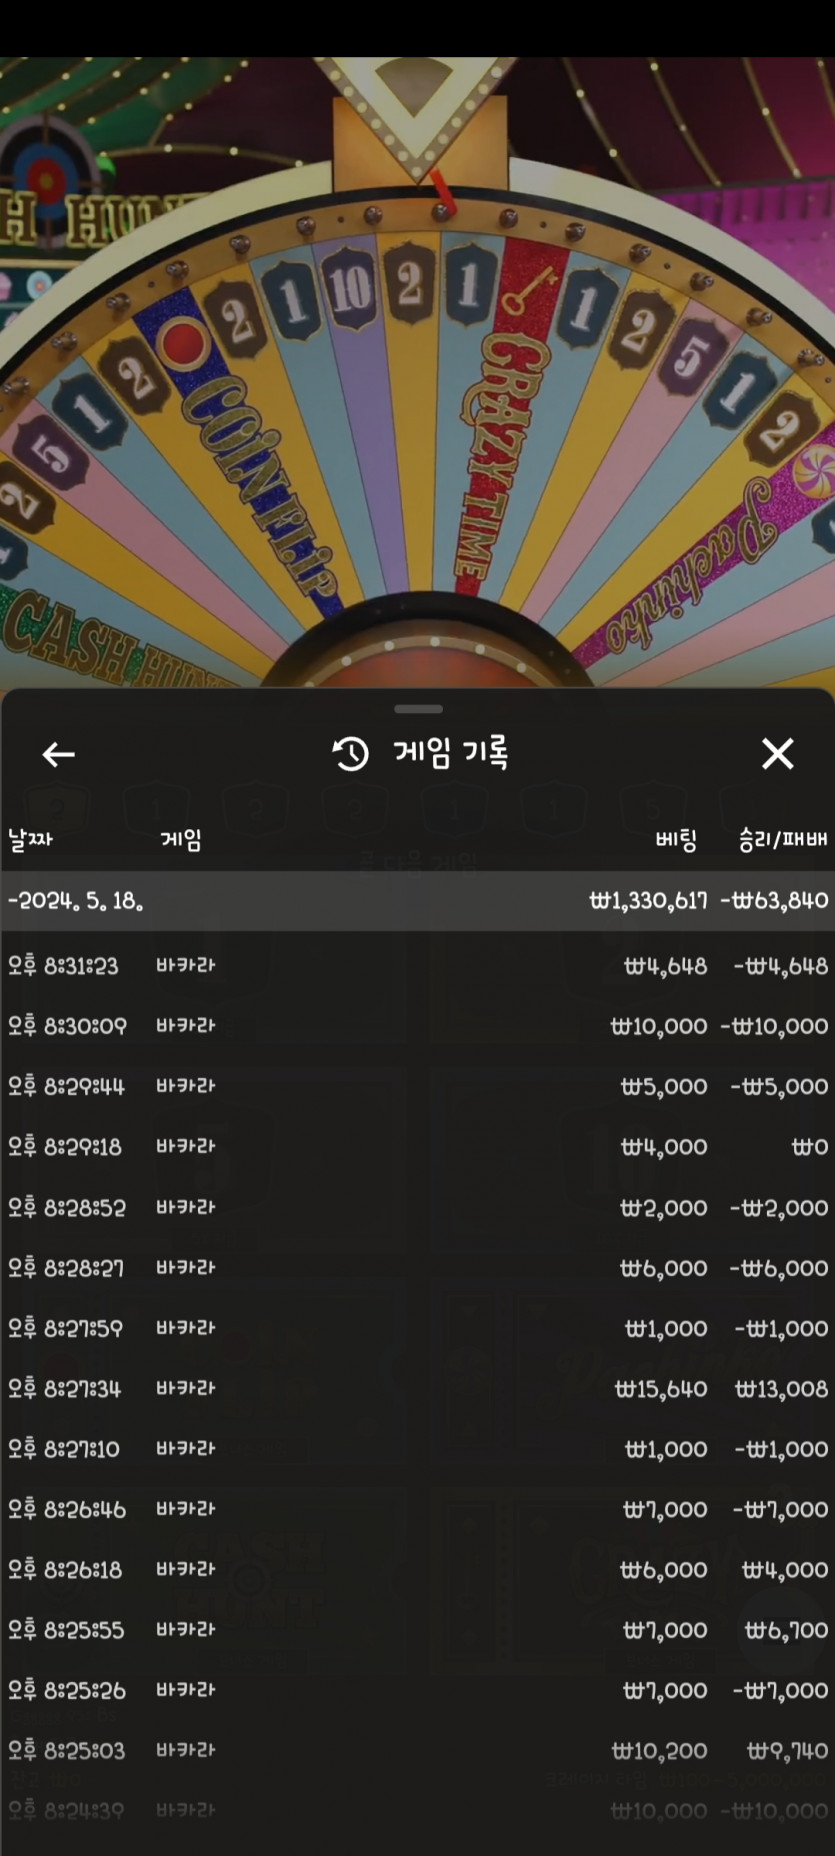
Task: Click the 승리/패배 column header
Action: click(783, 840)
